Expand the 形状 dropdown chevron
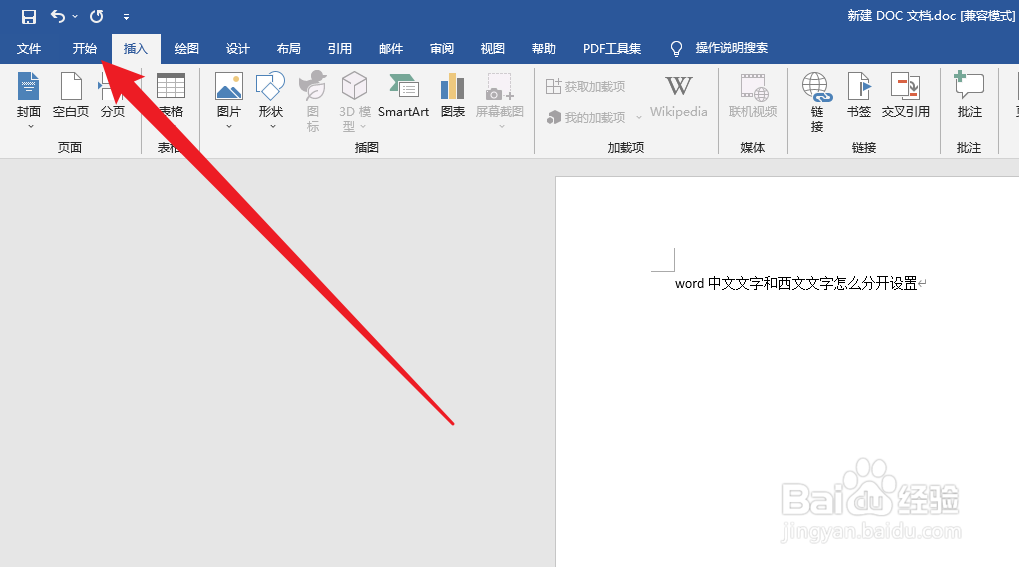Viewport: 1019px width, 567px height. 273,127
